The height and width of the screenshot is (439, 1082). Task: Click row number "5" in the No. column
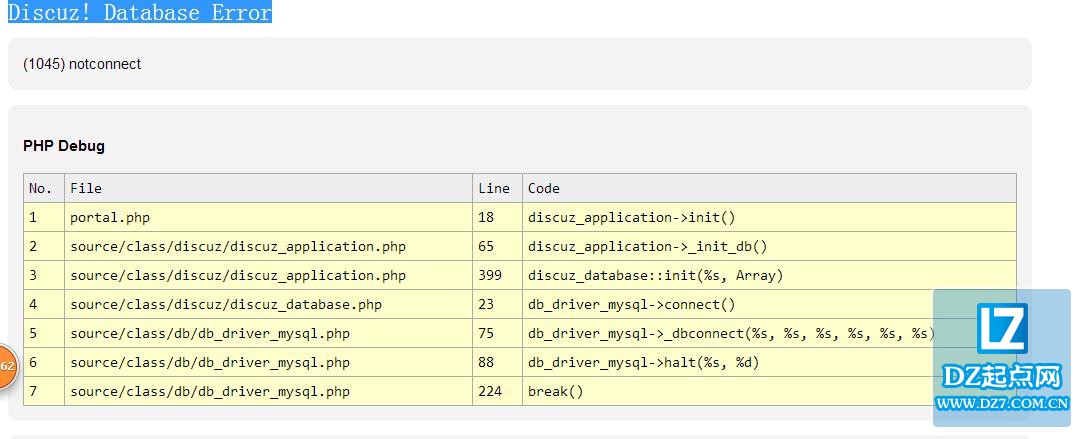(32, 333)
